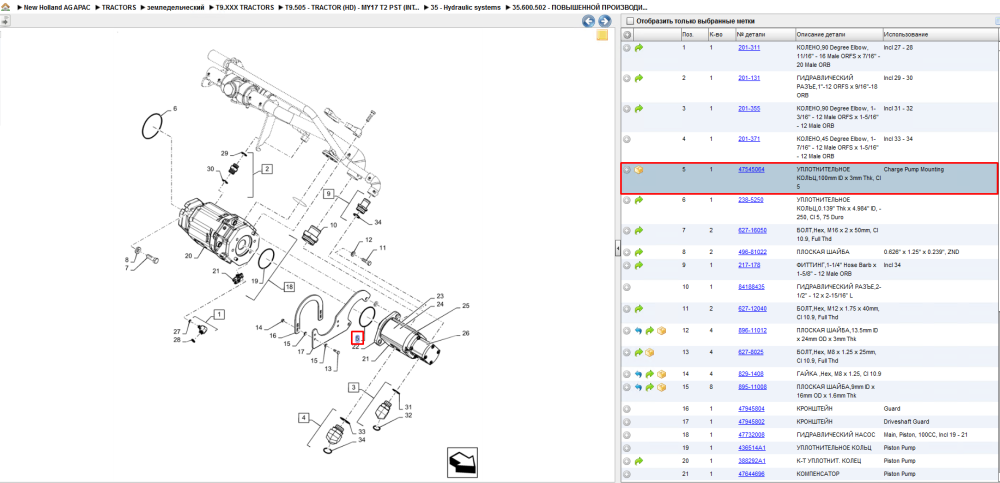Click the box icon for part 47545064

[638, 170]
